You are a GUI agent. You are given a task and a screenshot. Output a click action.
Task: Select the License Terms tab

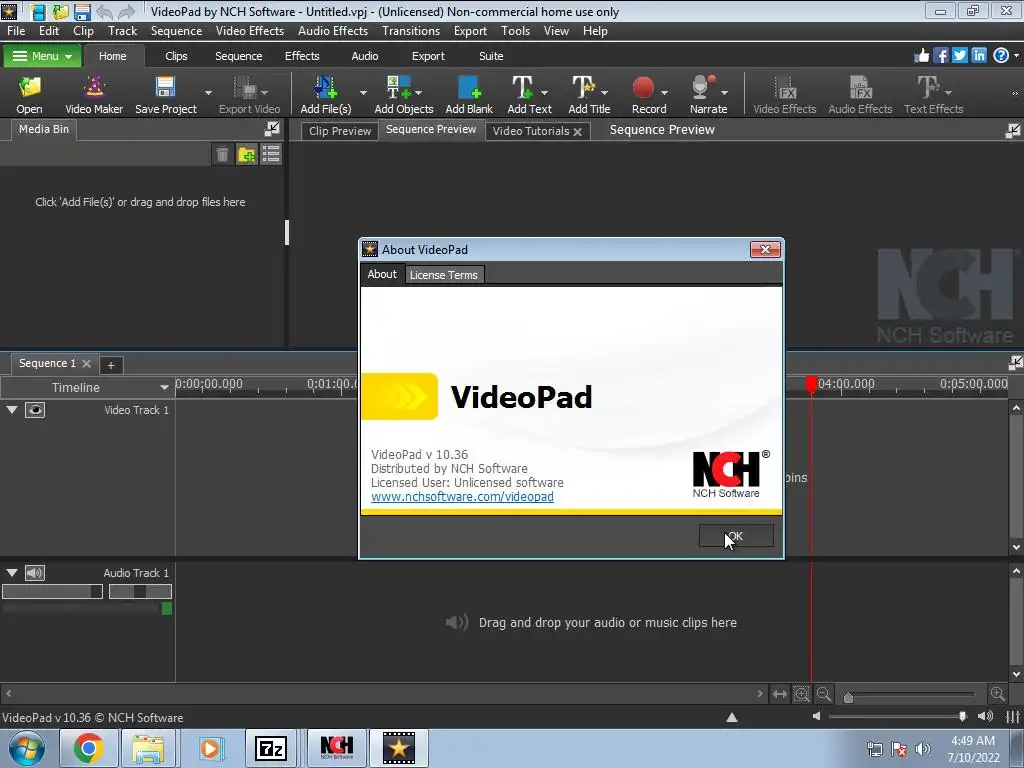(x=443, y=275)
